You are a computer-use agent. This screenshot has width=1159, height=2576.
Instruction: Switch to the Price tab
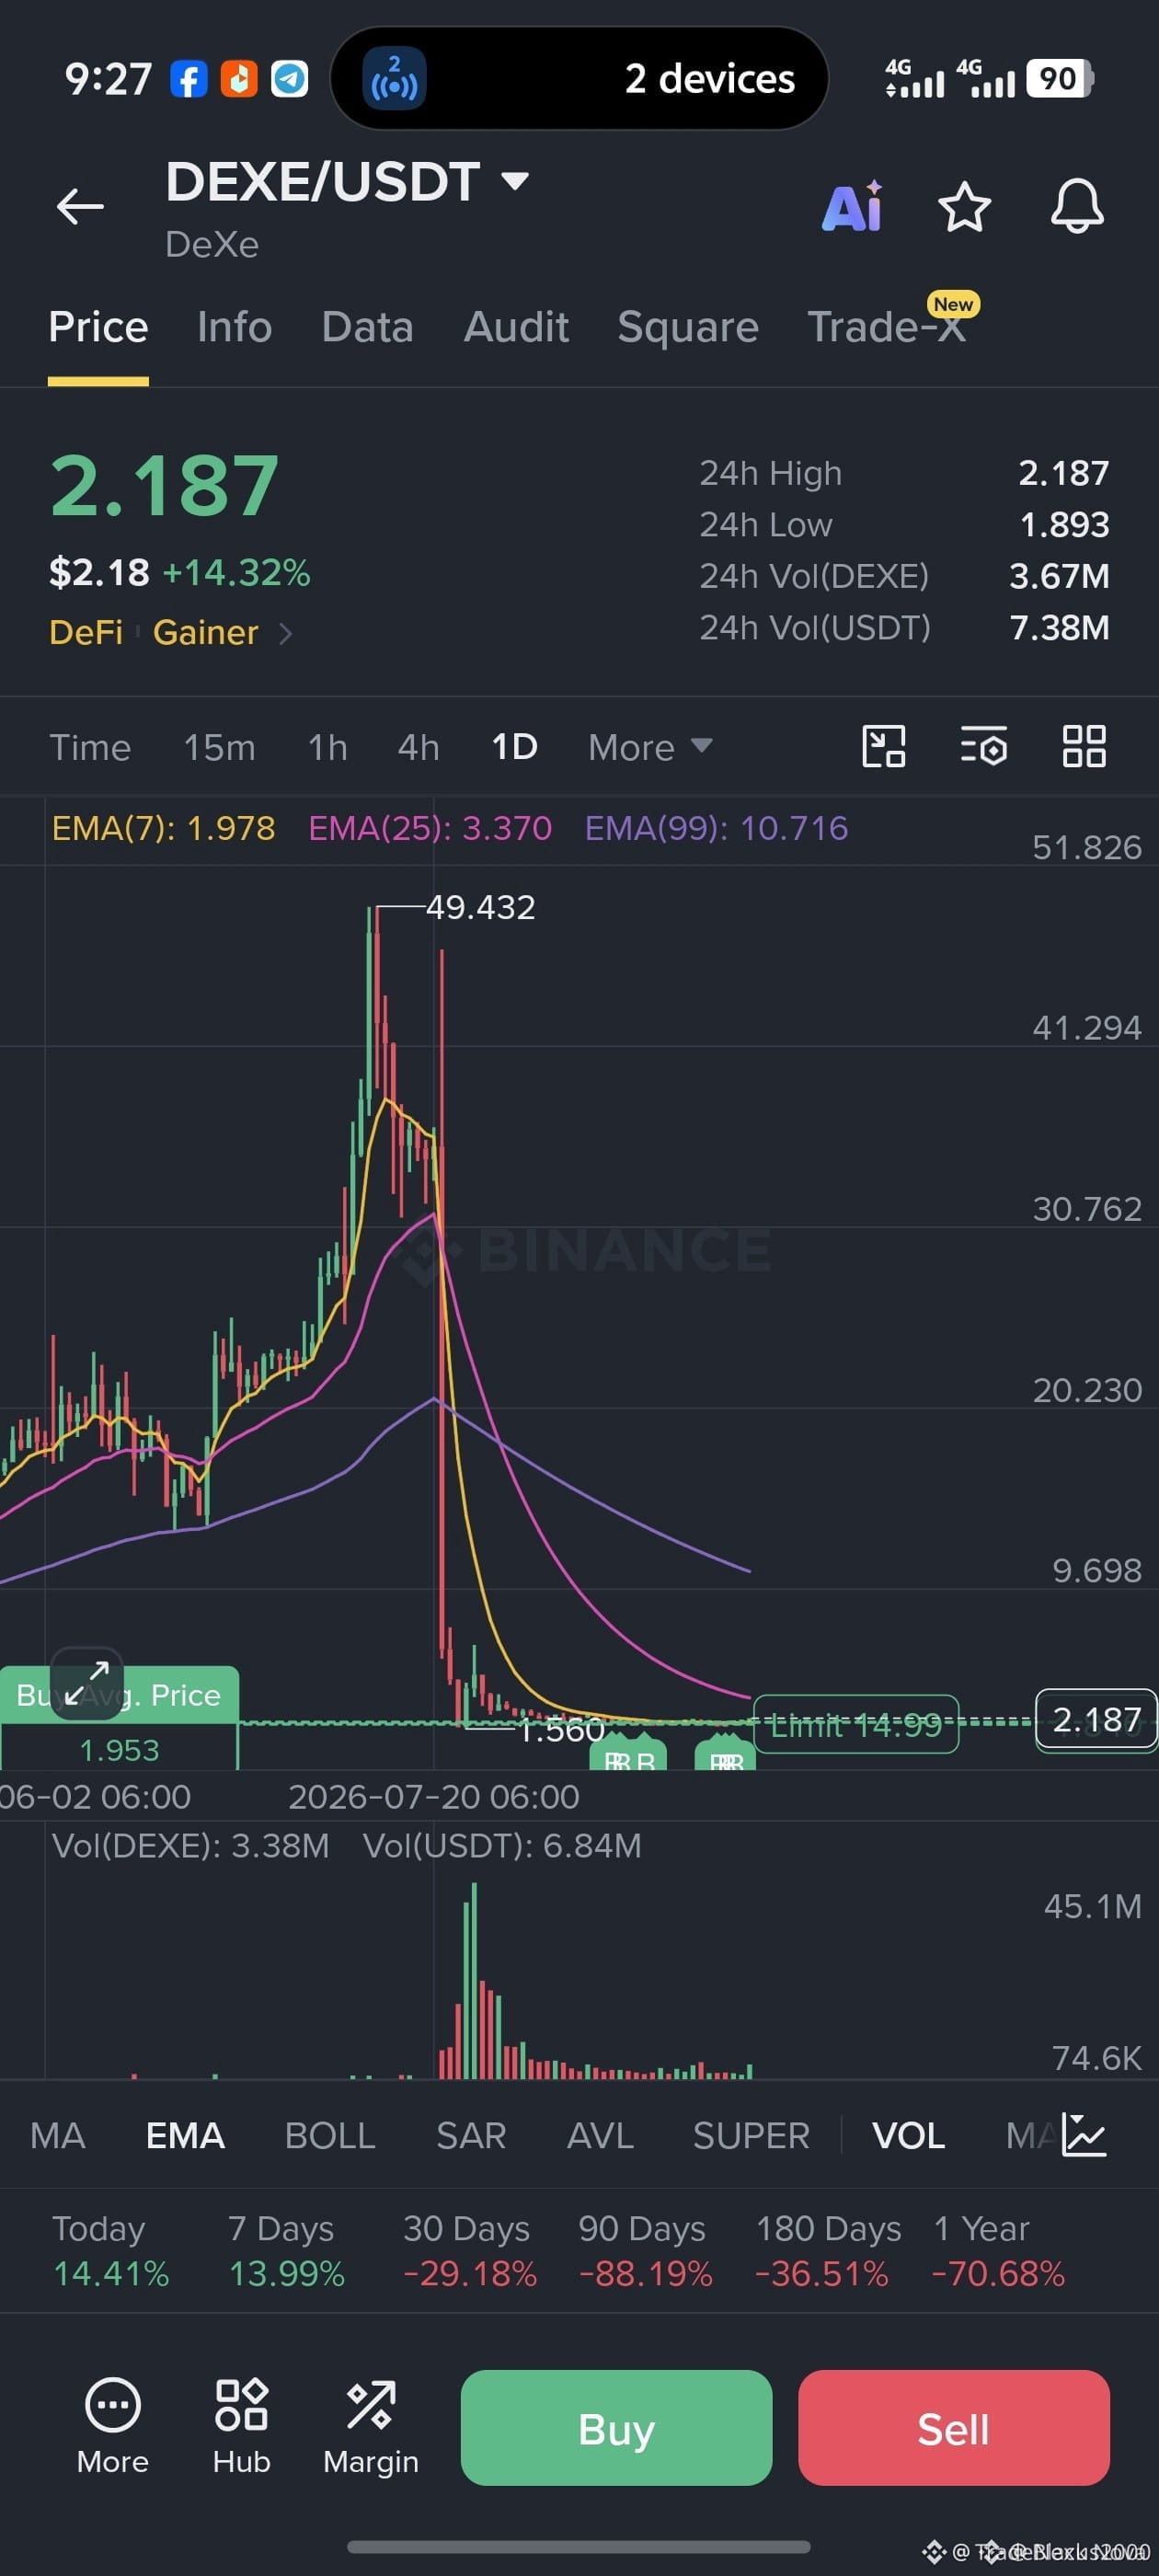coord(98,327)
